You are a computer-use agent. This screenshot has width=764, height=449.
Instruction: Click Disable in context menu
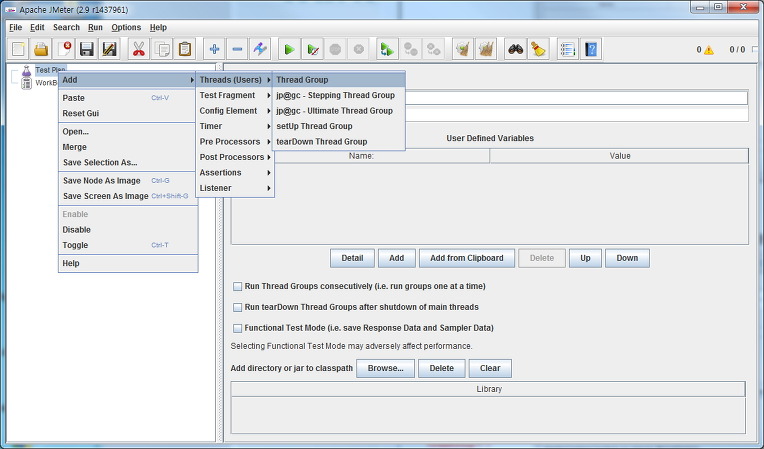click(x=128, y=230)
